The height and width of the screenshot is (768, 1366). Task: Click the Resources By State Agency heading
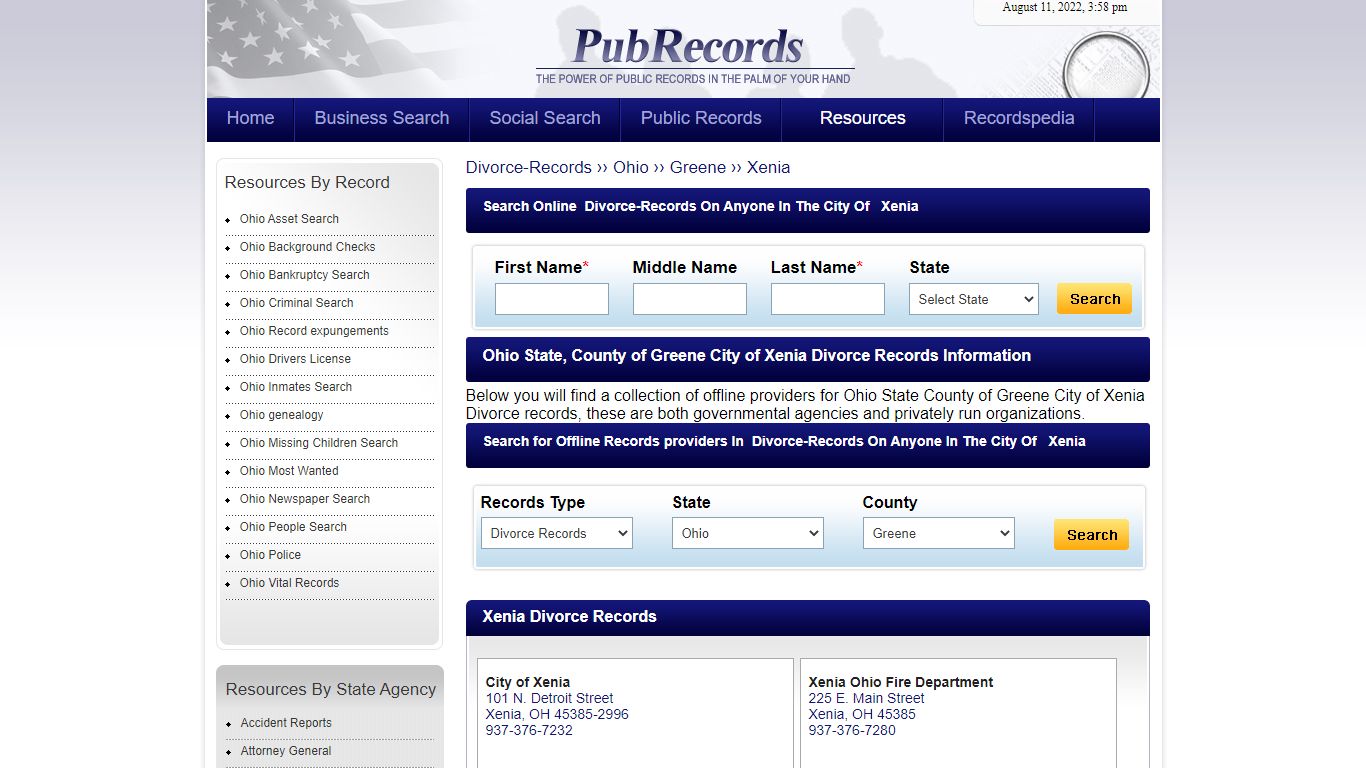[x=331, y=689]
